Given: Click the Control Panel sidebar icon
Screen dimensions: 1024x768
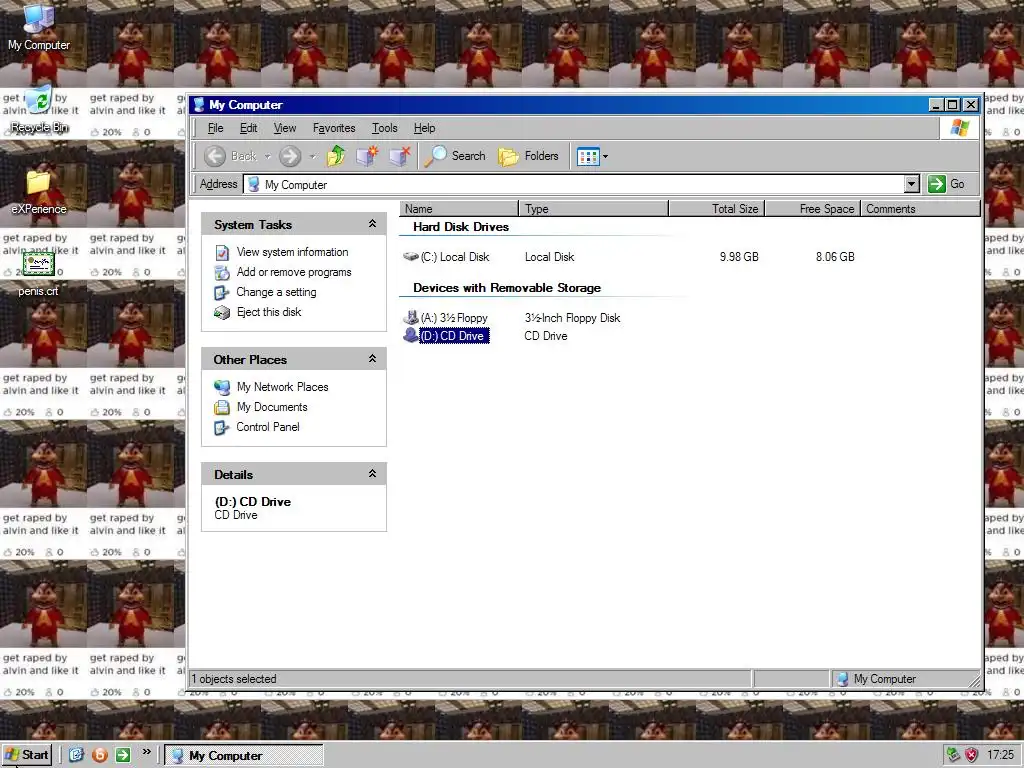Looking at the screenshot, I should click(222, 428).
